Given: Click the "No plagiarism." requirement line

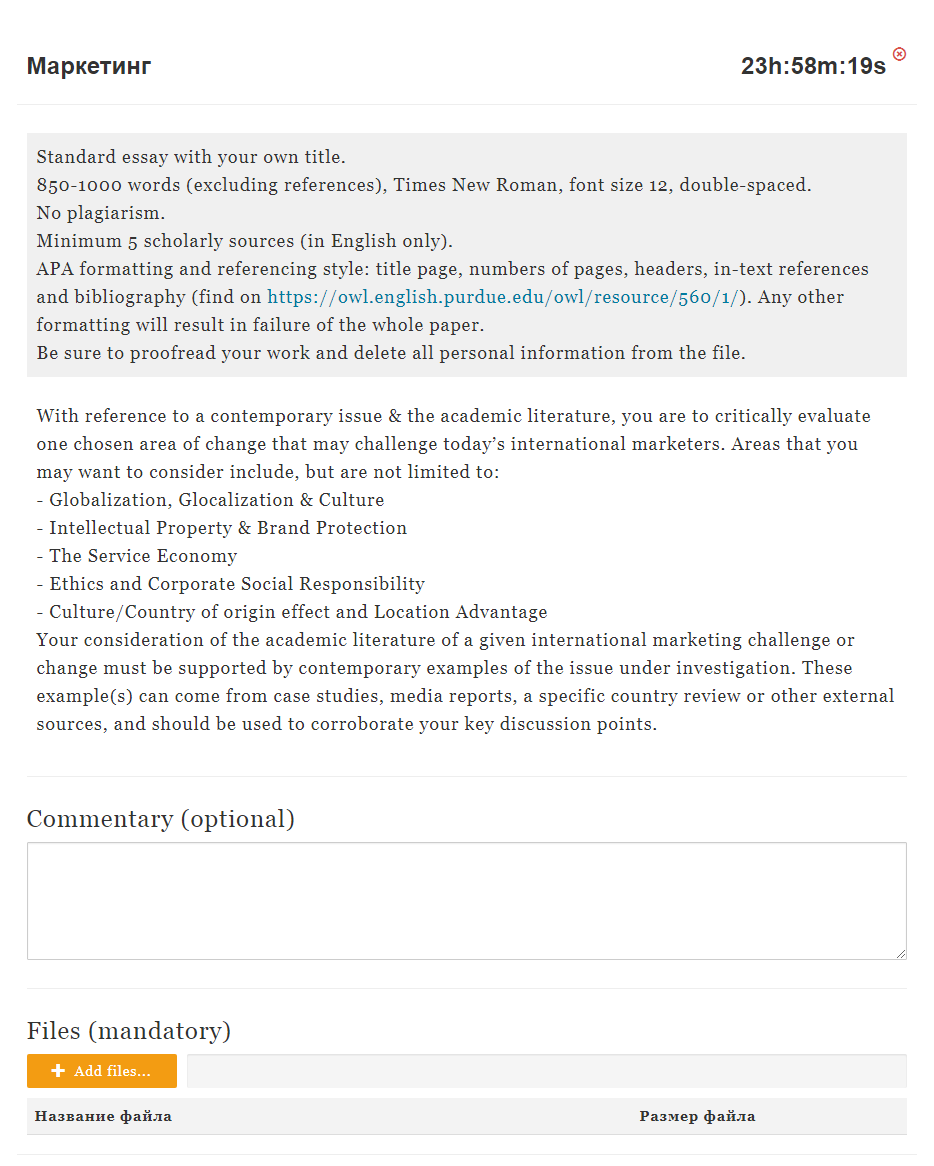Looking at the screenshot, I should click(x=101, y=213).
